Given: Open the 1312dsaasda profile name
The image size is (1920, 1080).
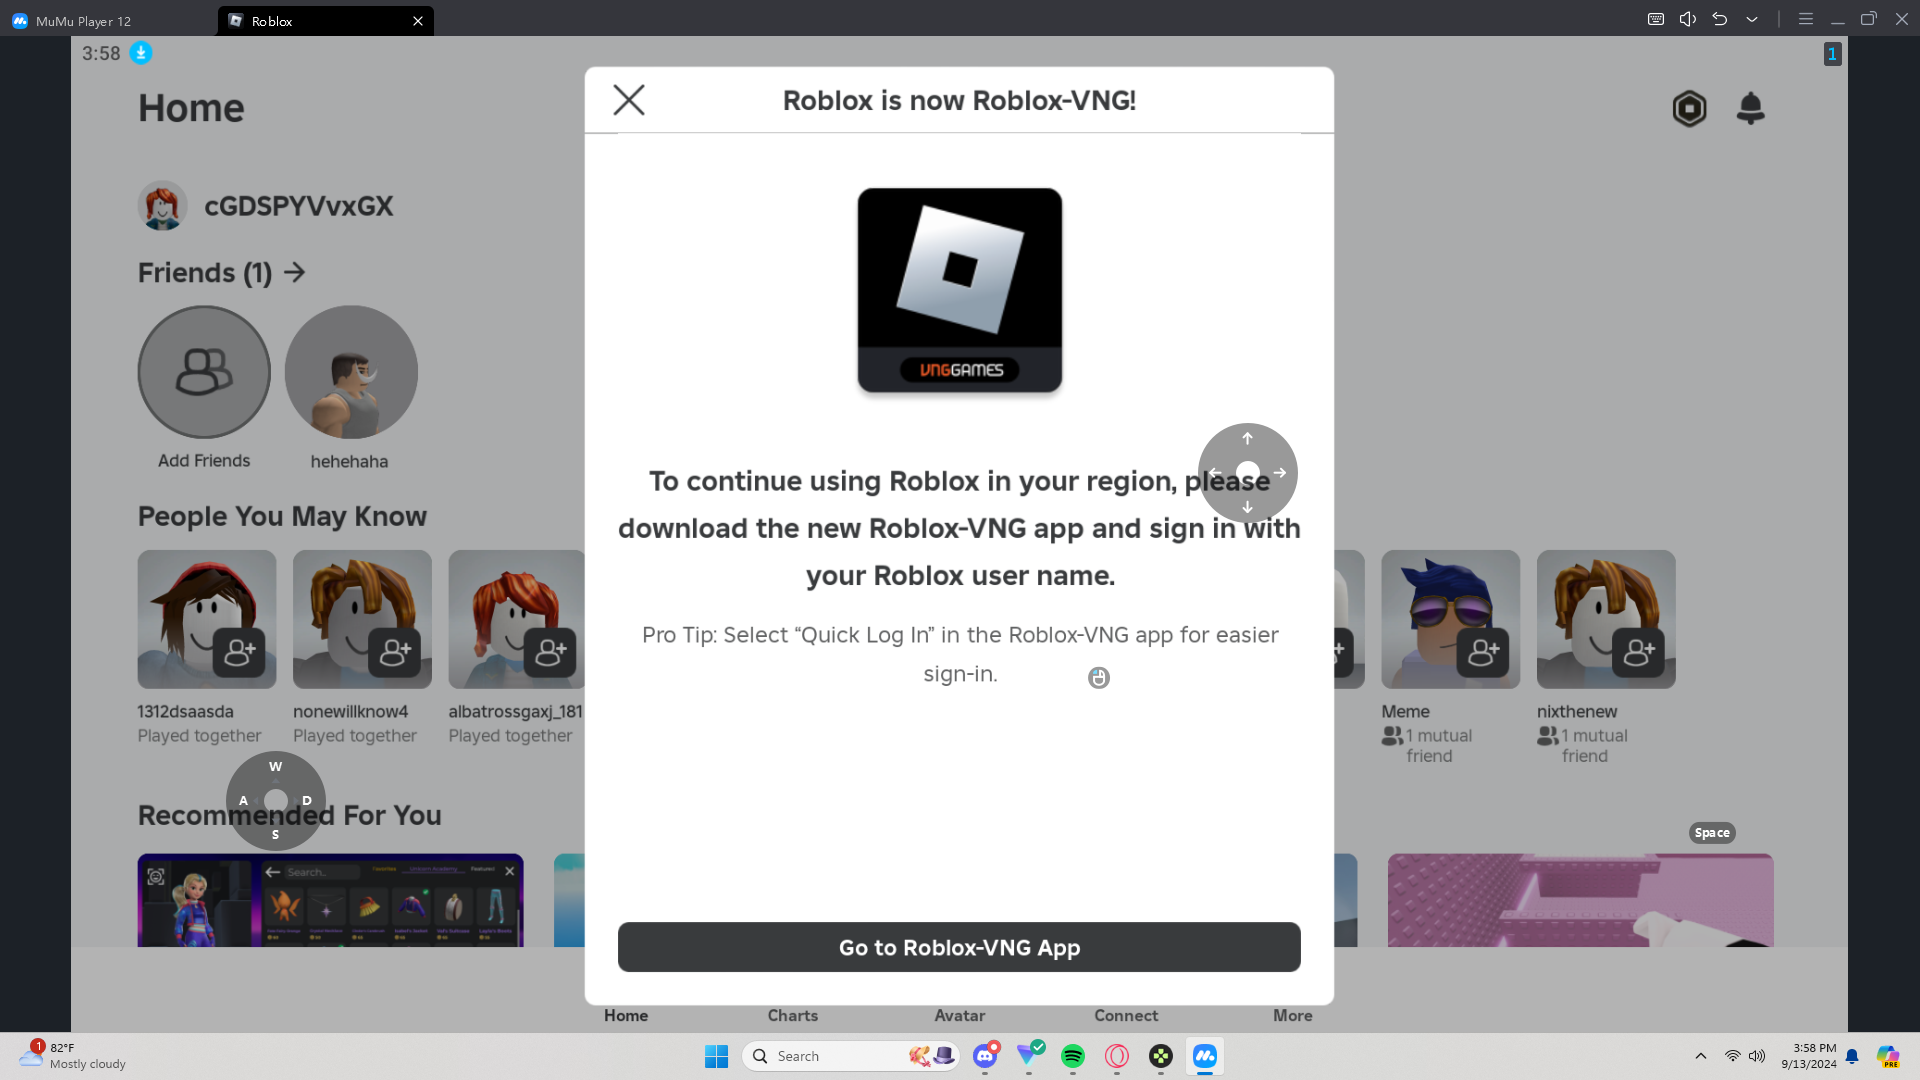Looking at the screenshot, I should click(x=185, y=711).
